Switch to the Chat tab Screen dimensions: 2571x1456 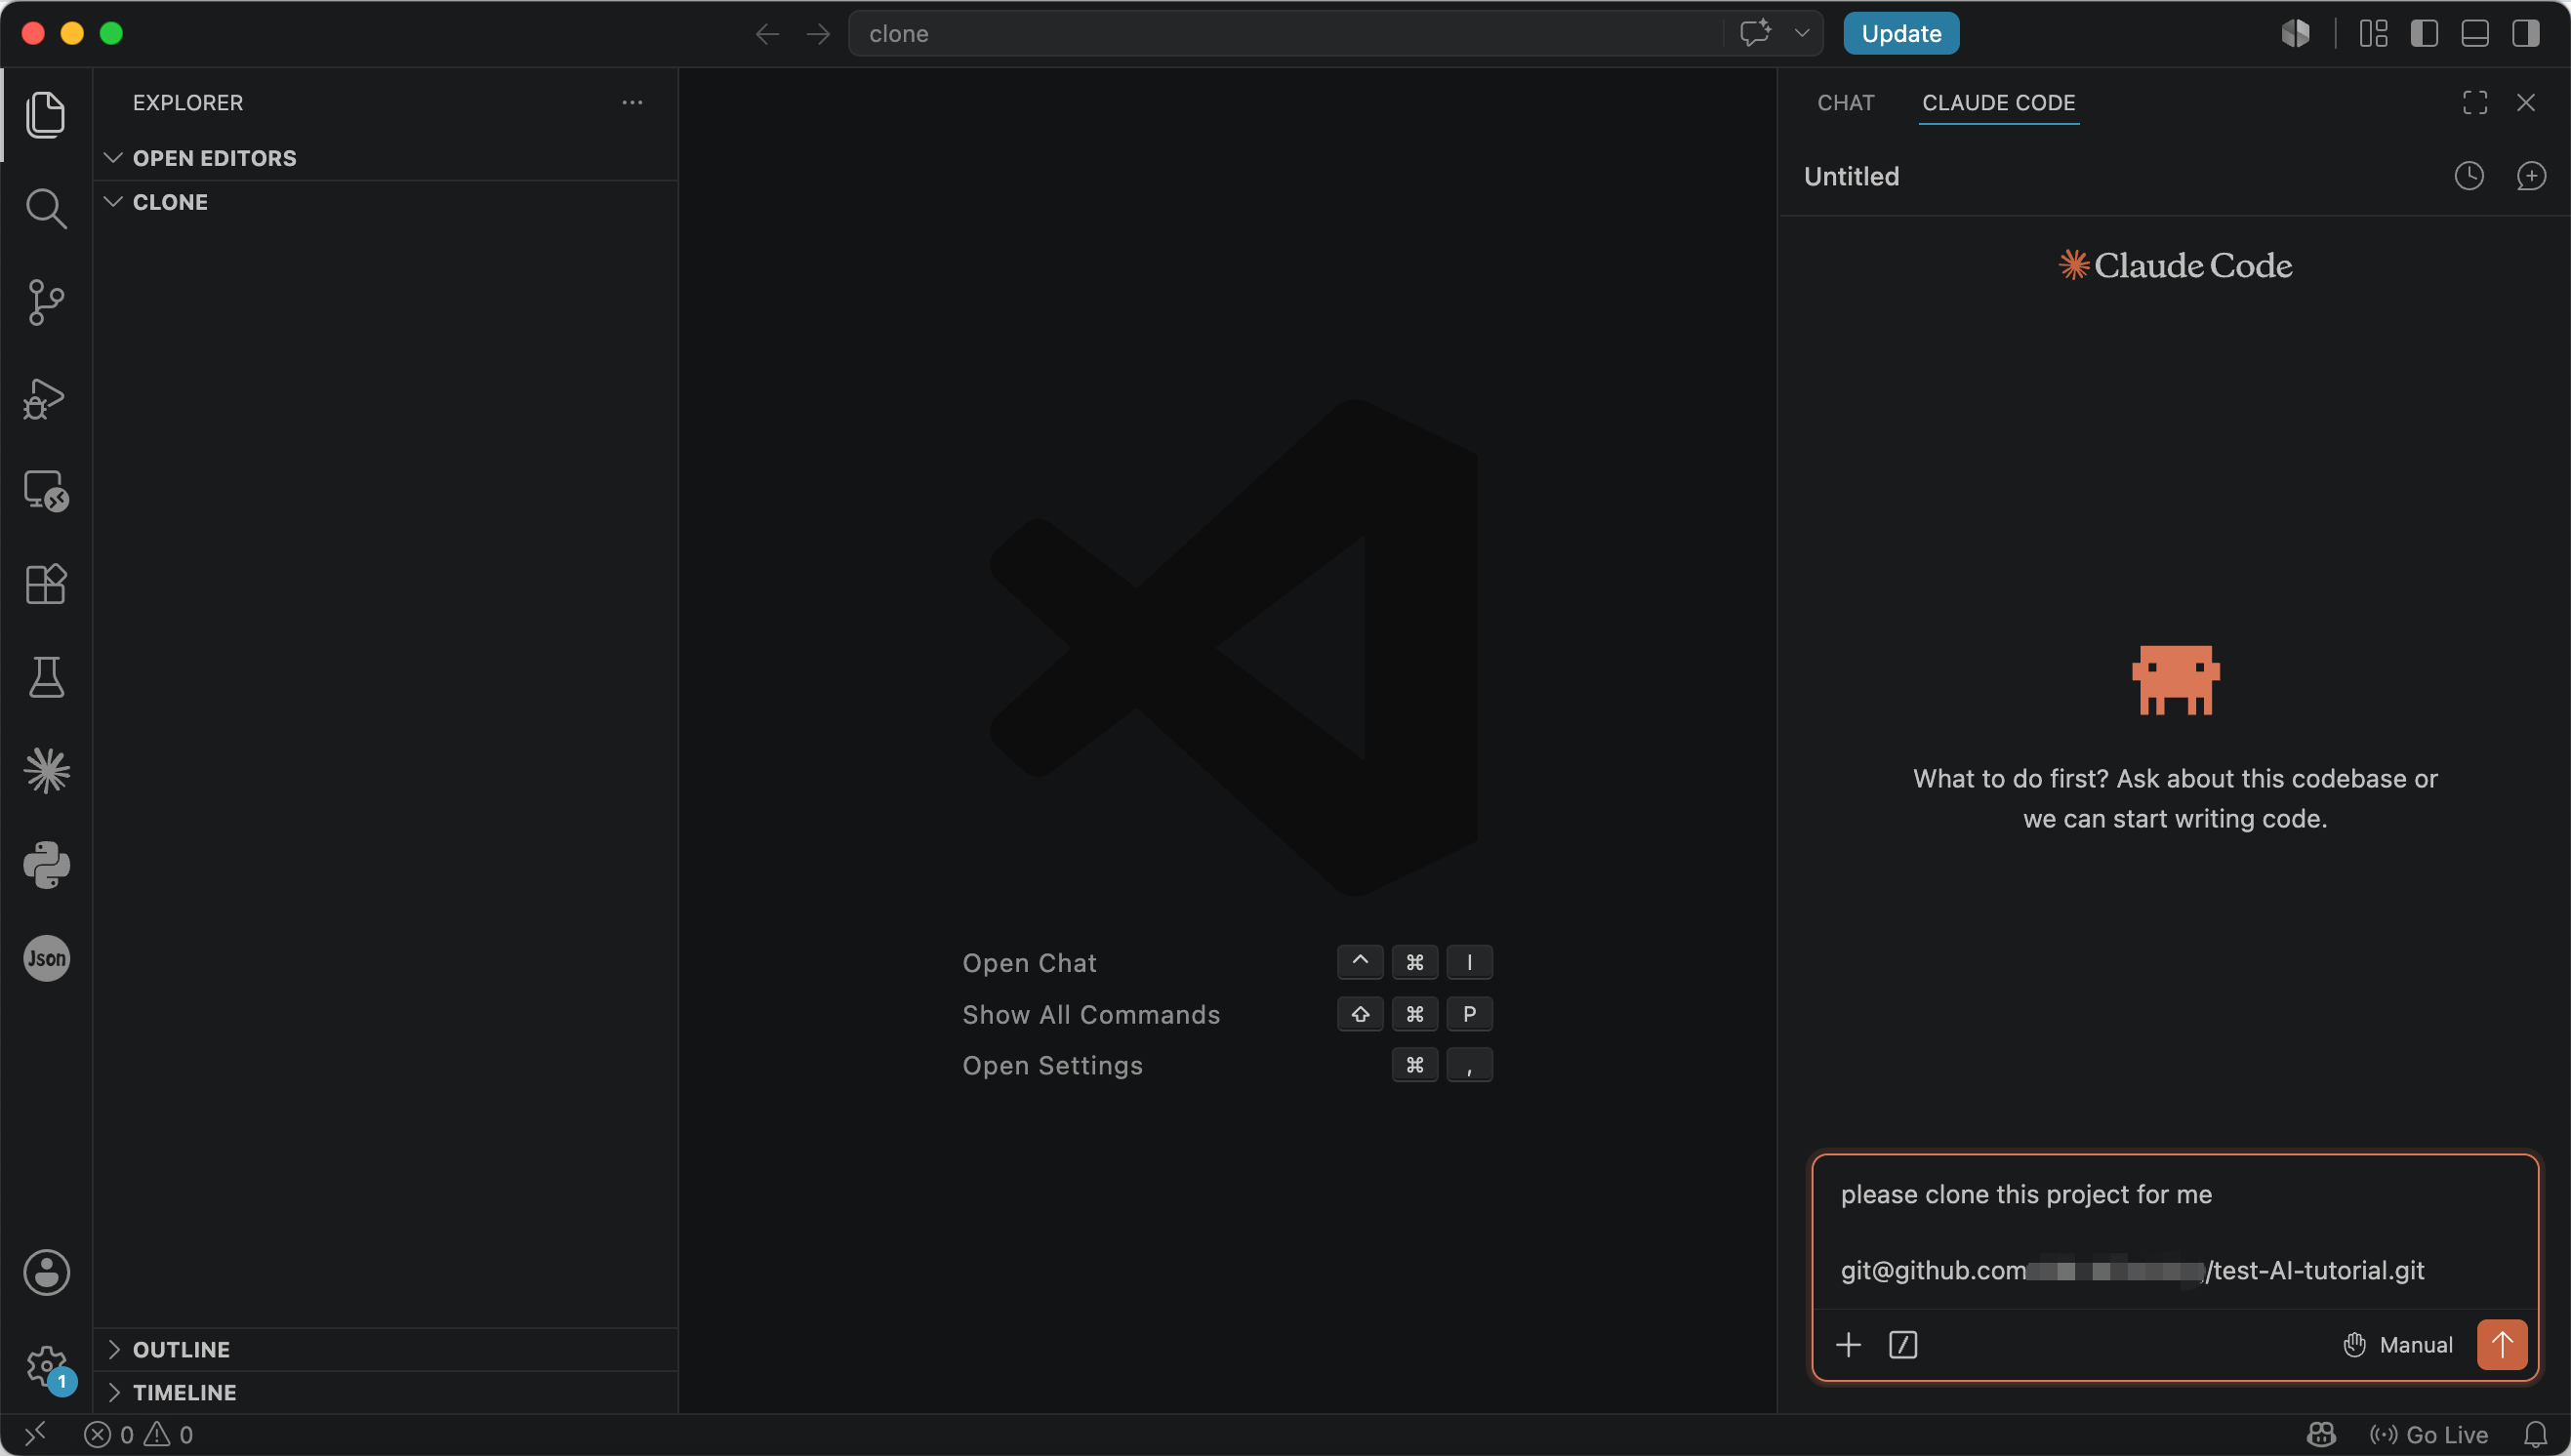(1846, 103)
